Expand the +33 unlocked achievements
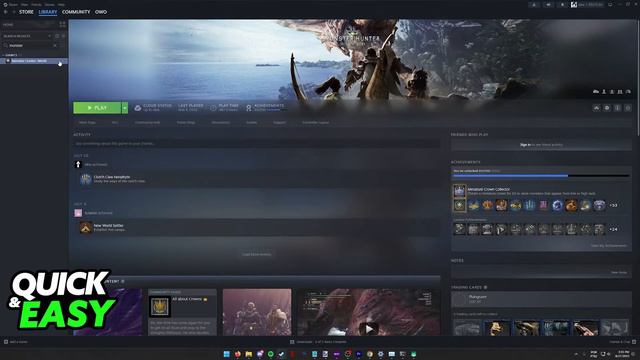 pyautogui.click(x=613, y=205)
